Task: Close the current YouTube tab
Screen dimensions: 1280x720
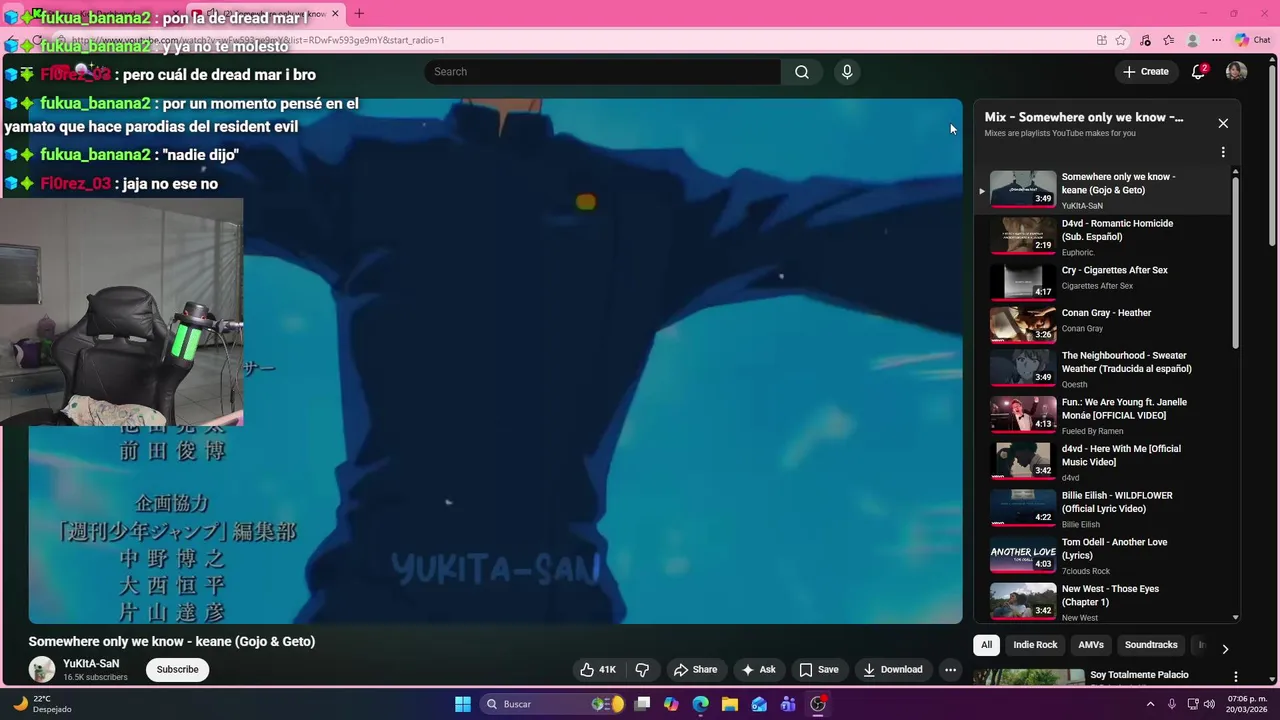Action: [x=335, y=13]
